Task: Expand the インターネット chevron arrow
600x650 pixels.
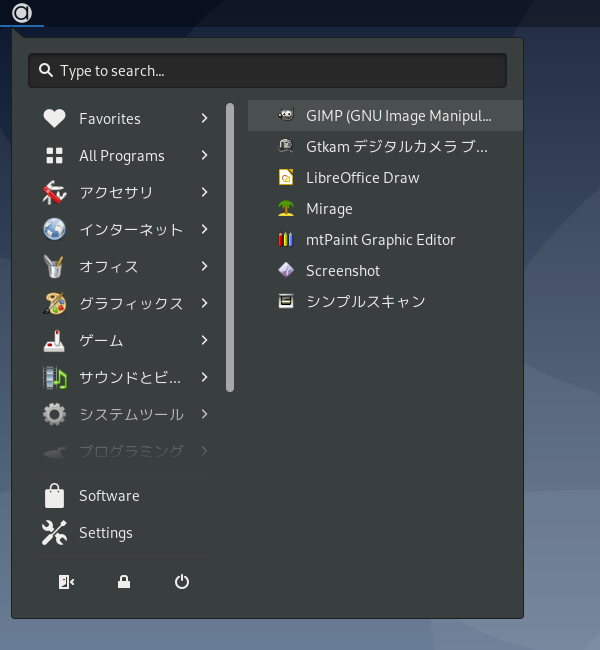Action: 204,229
